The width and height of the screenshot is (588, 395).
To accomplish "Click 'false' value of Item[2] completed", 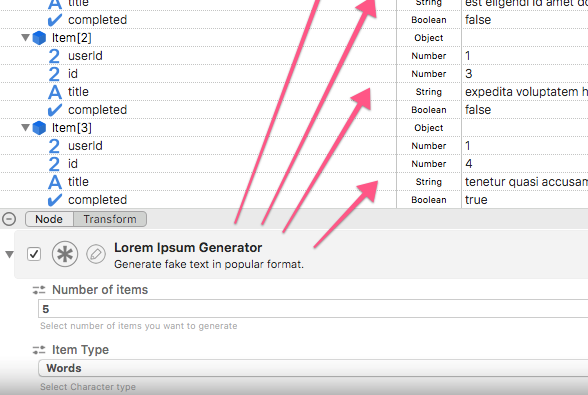I will click(478, 110).
